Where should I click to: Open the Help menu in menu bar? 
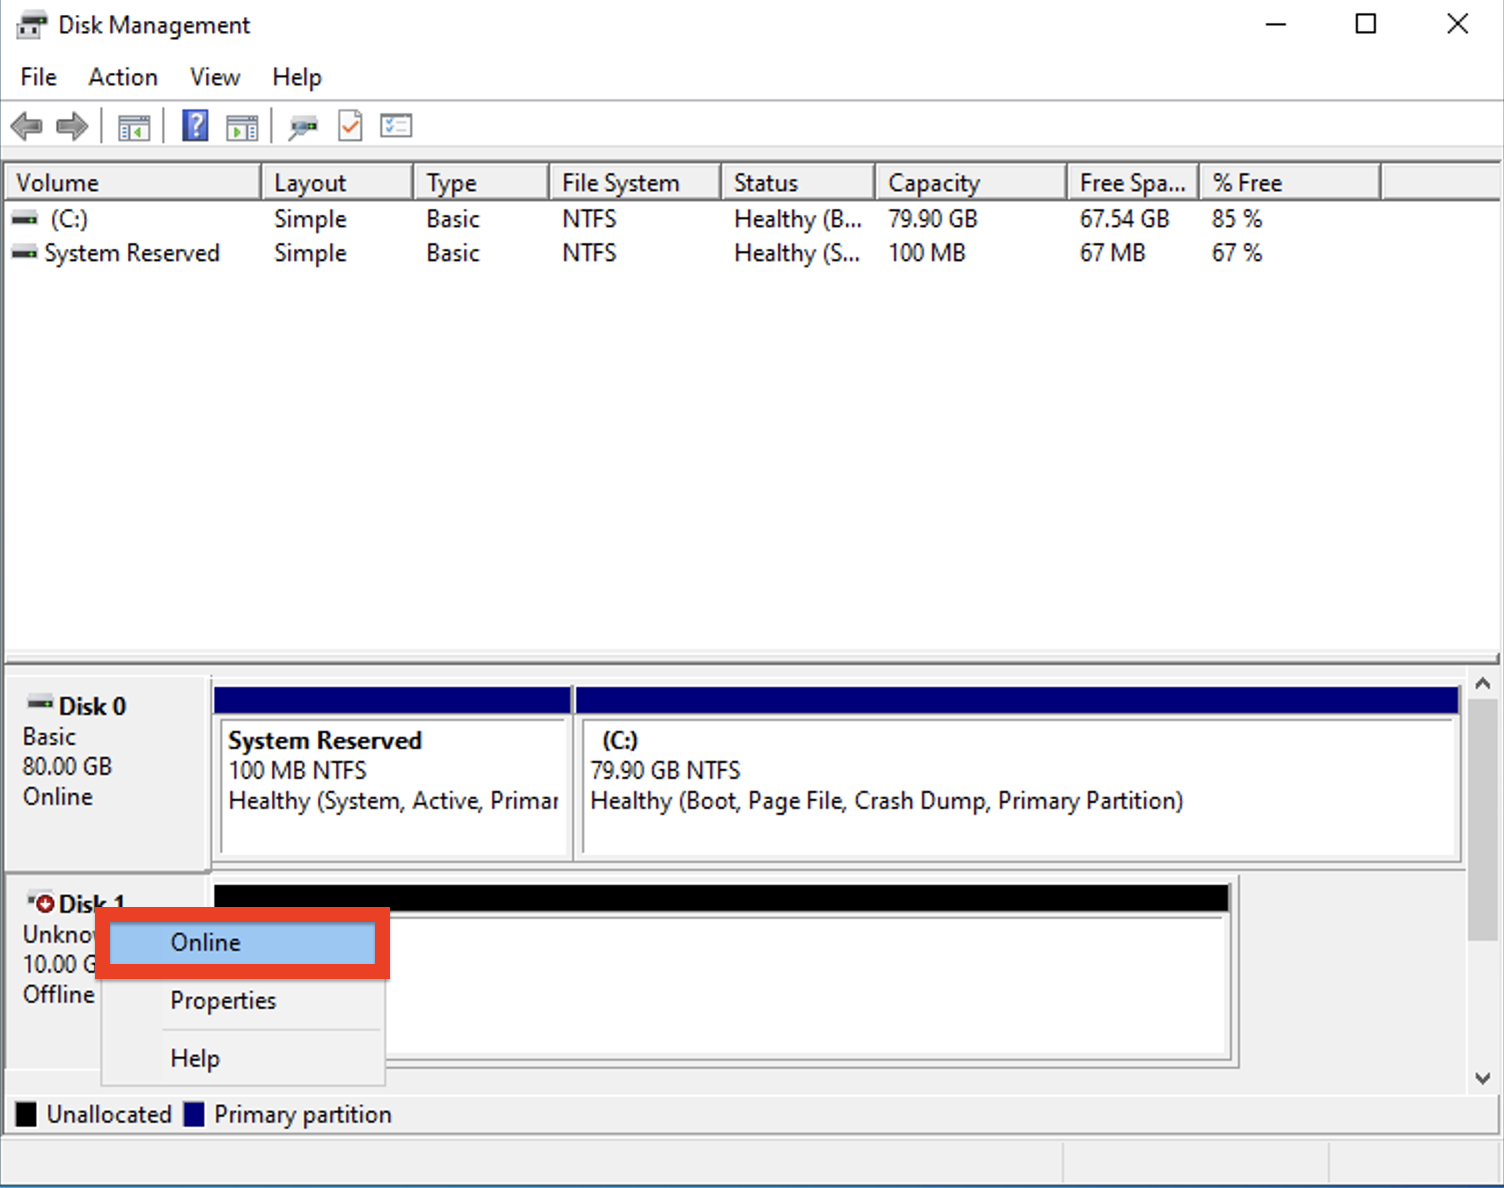[297, 77]
